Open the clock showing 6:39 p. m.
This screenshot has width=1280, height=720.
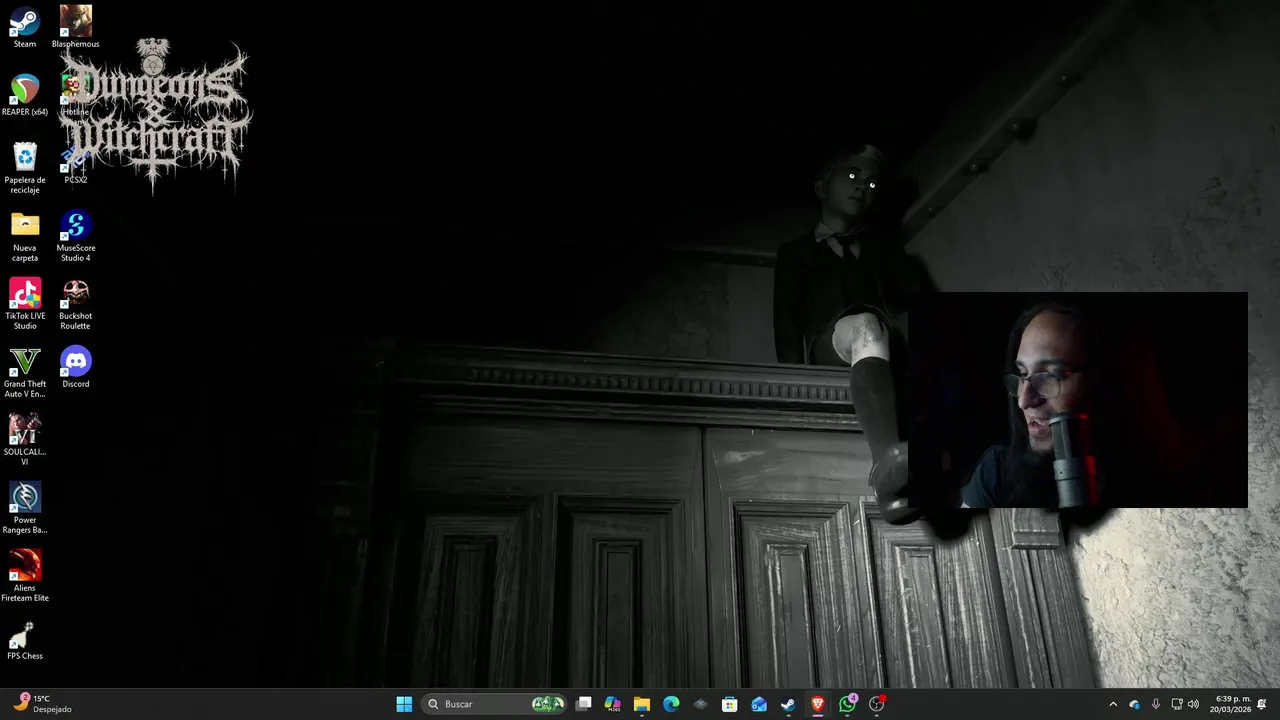[1230, 704]
